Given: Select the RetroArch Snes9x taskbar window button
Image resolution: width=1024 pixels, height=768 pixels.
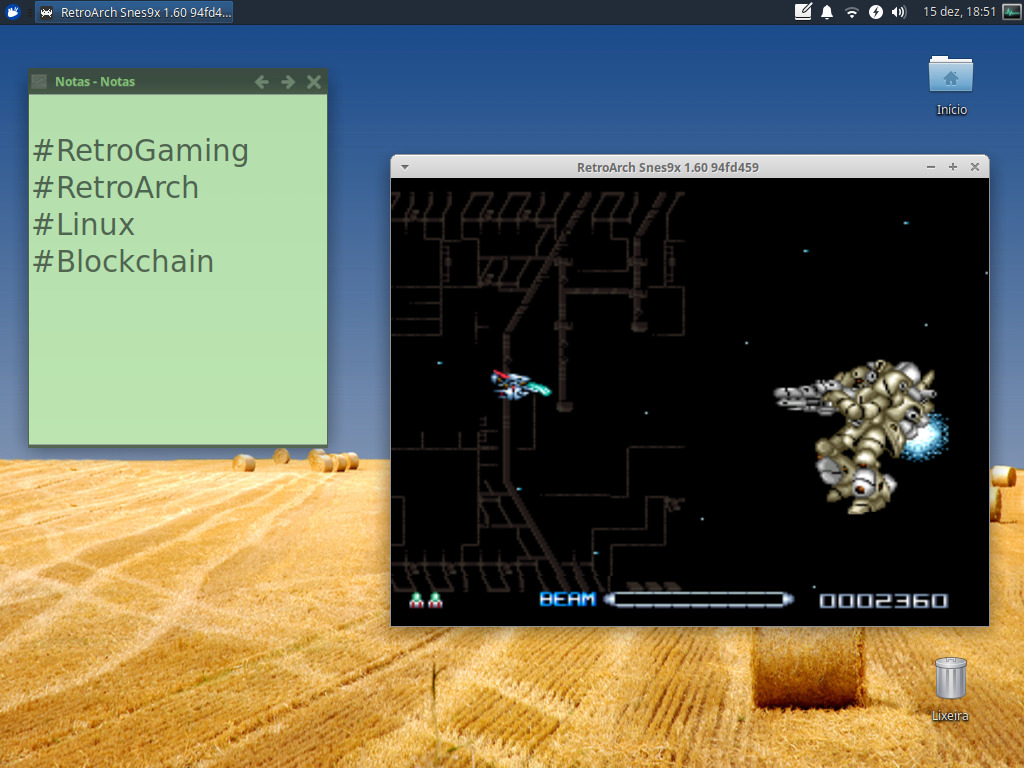Looking at the screenshot, I should (135, 12).
